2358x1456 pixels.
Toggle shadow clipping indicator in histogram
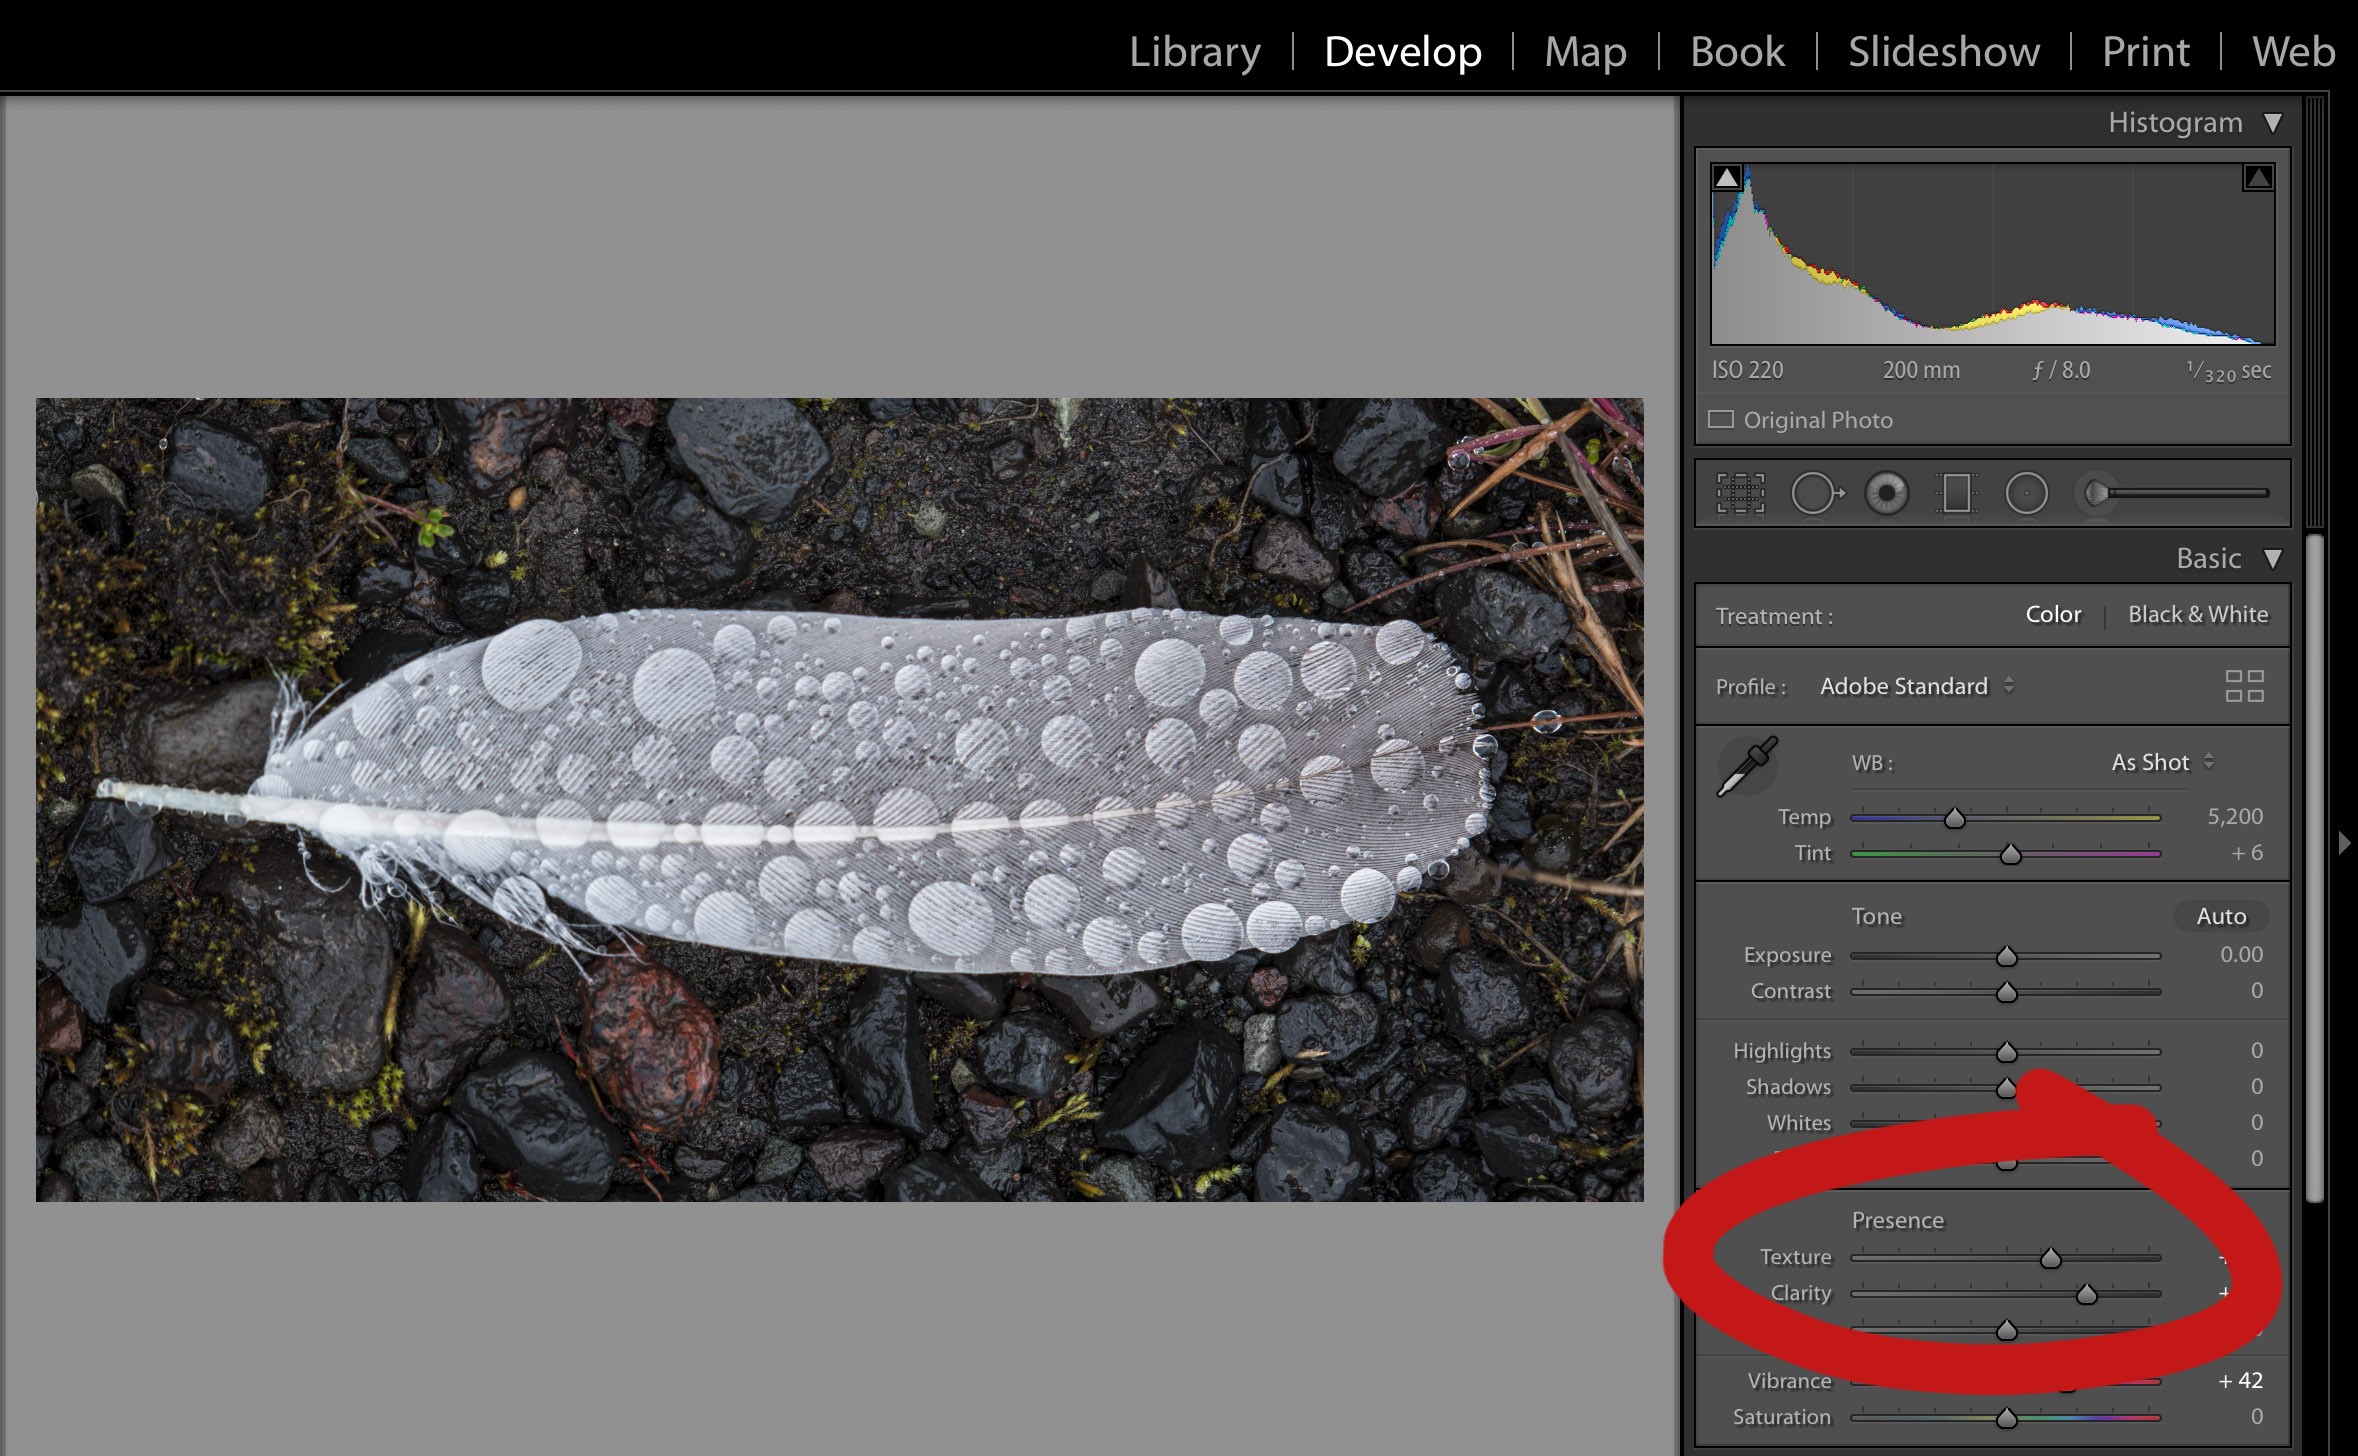[1727, 178]
